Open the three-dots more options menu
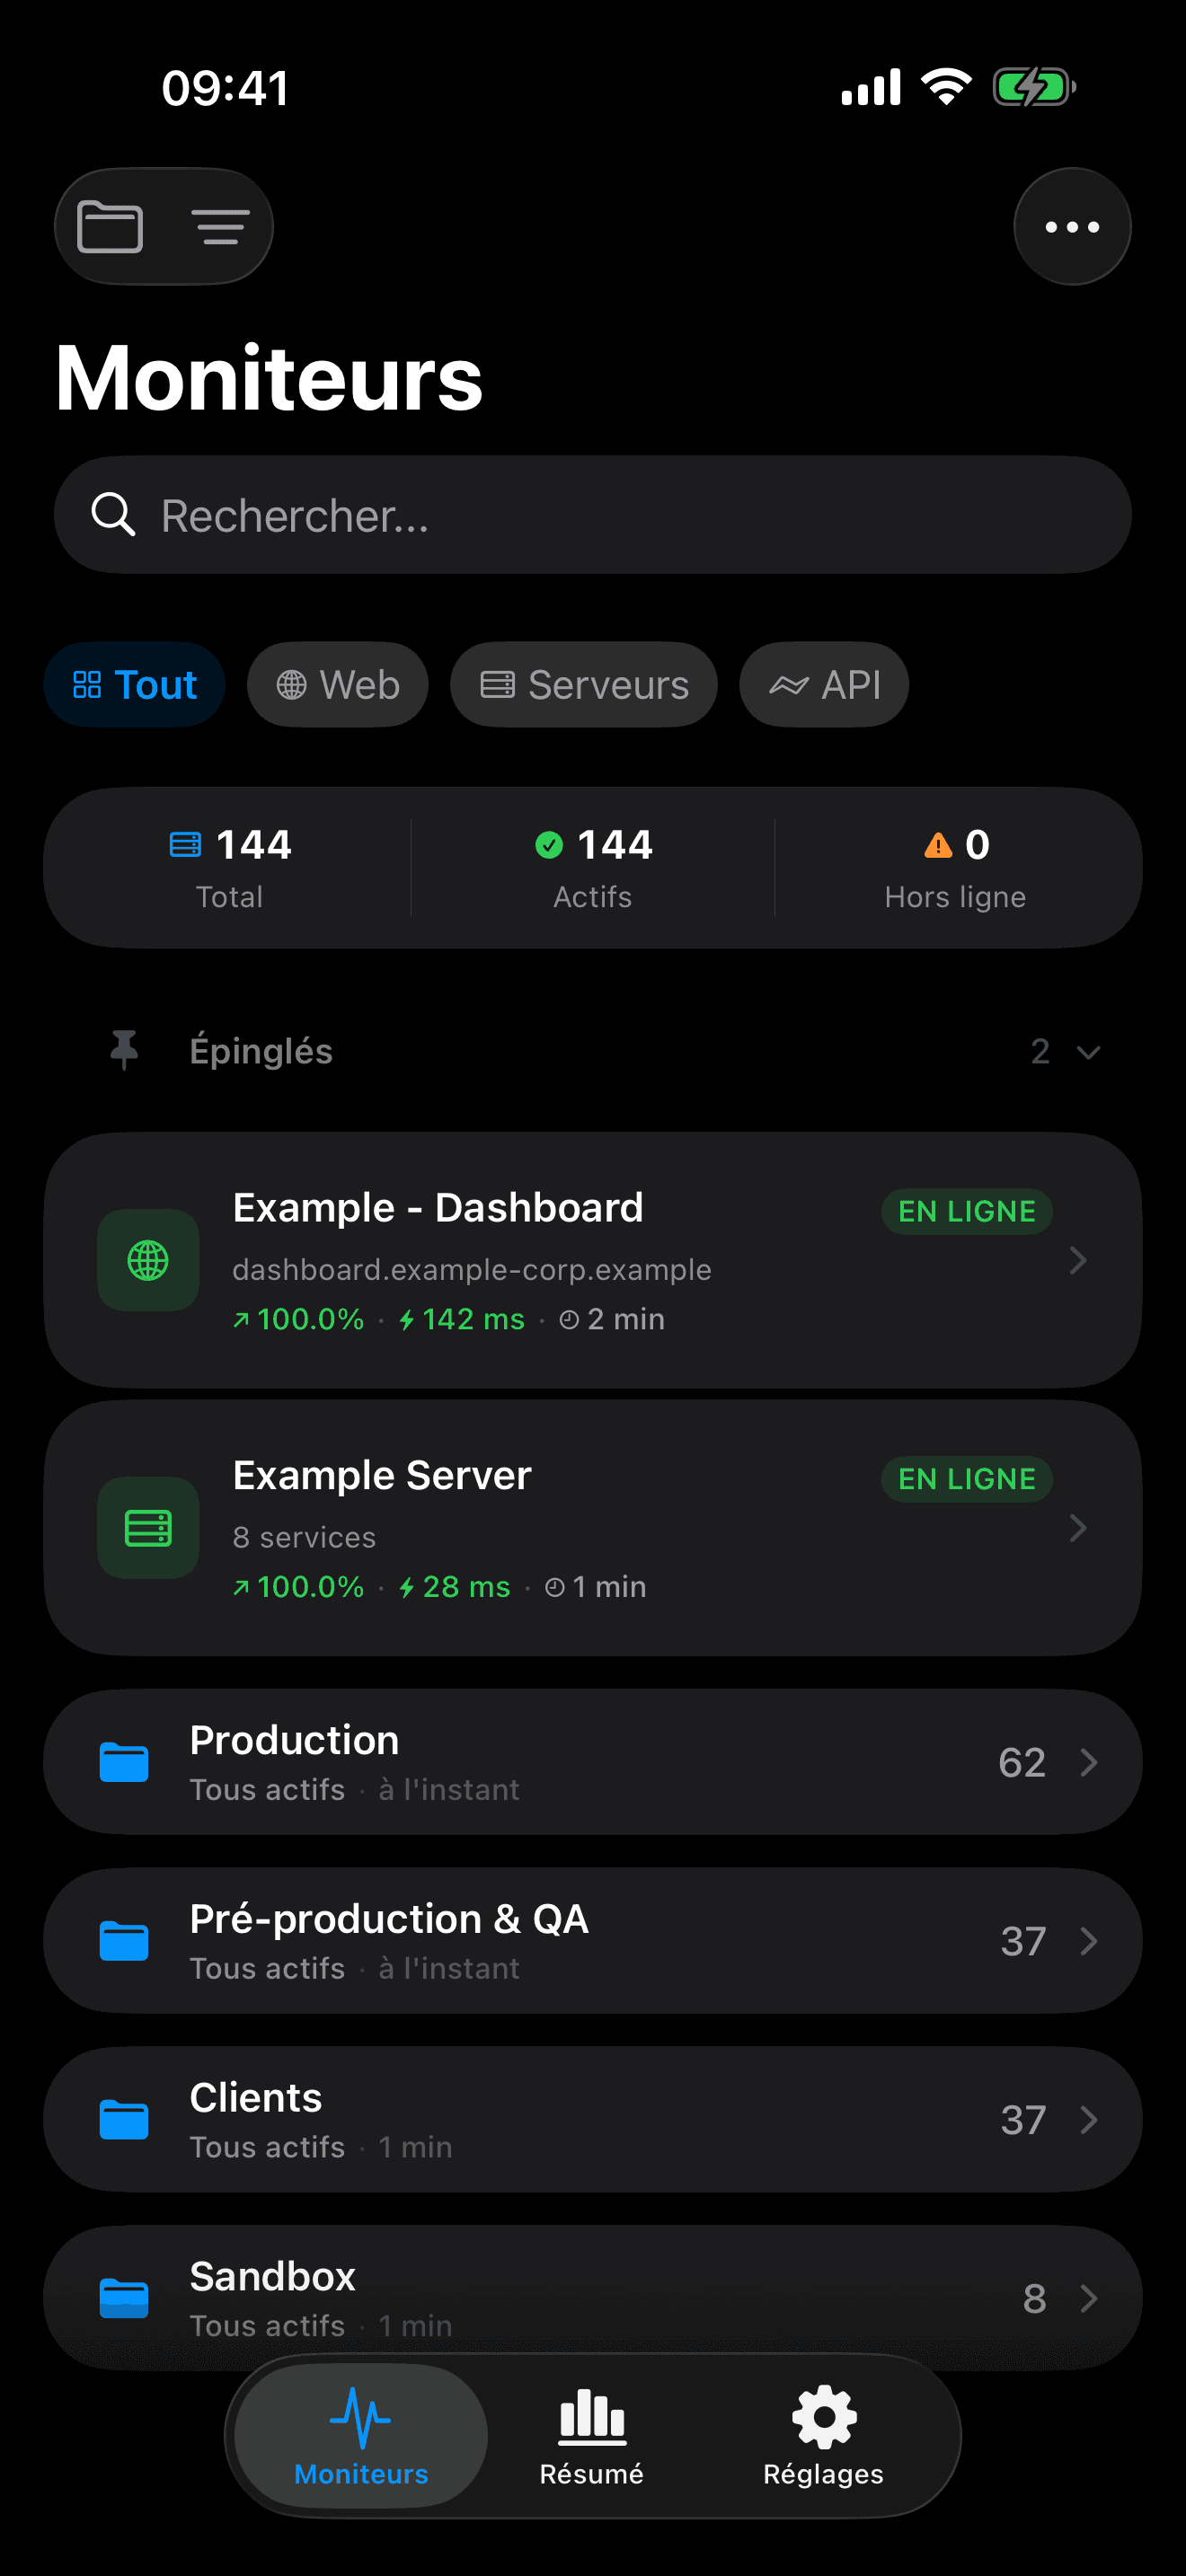The width and height of the screenshot is (1186, 2576). tap(1072, 227)
